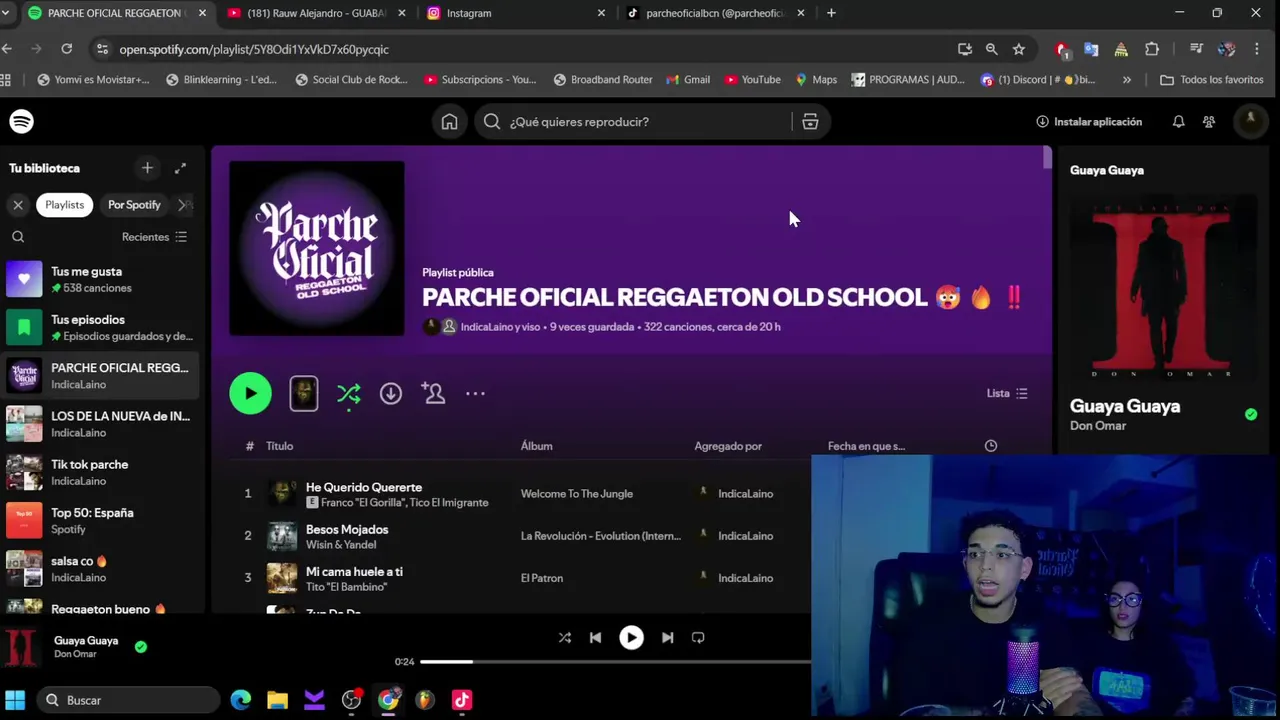
Task: Expand the bookmarks overflow chevron
Action: [1127, 80]
